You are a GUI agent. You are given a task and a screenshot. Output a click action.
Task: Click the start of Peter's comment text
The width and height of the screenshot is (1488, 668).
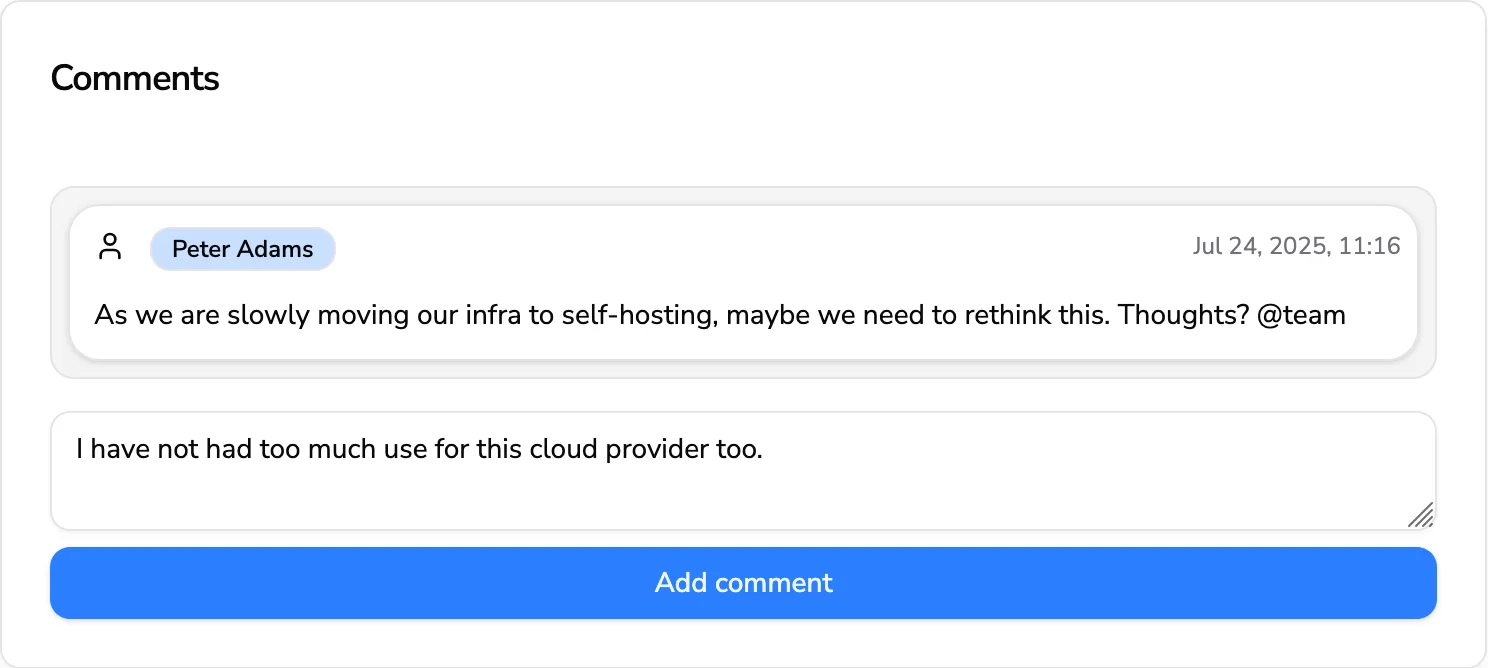(x=96, y=315)
